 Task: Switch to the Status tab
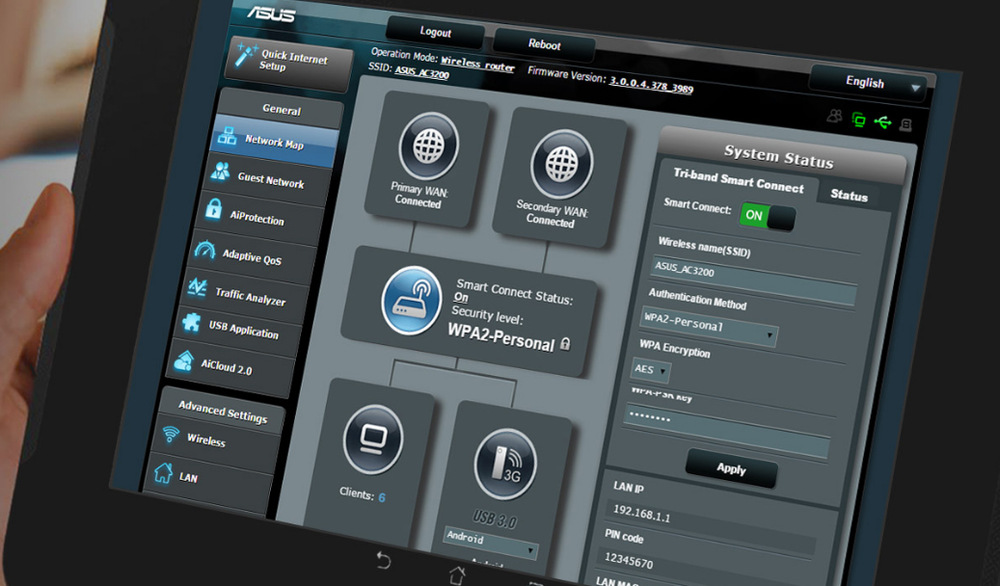pyautogui.click(x=849, y=196)
